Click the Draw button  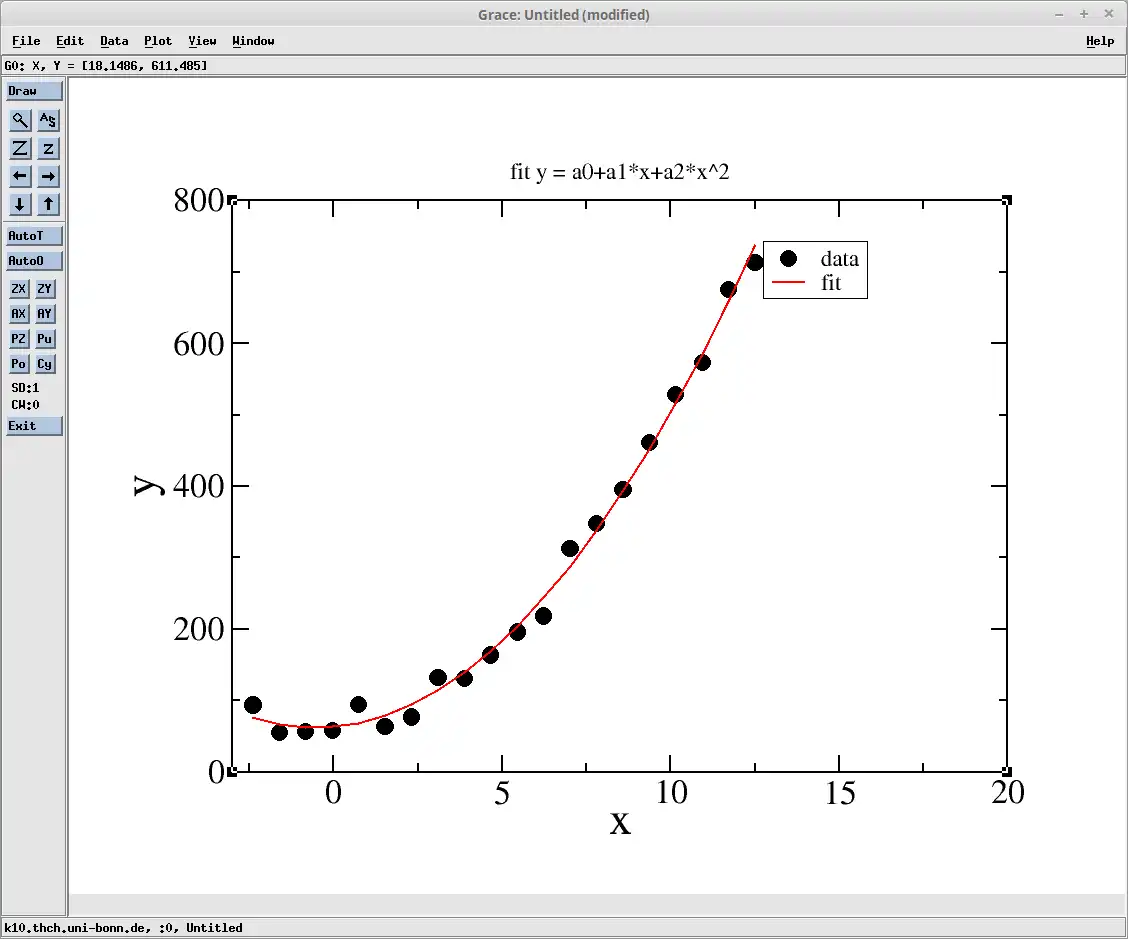pyautogui.click(x=34, y=91)
